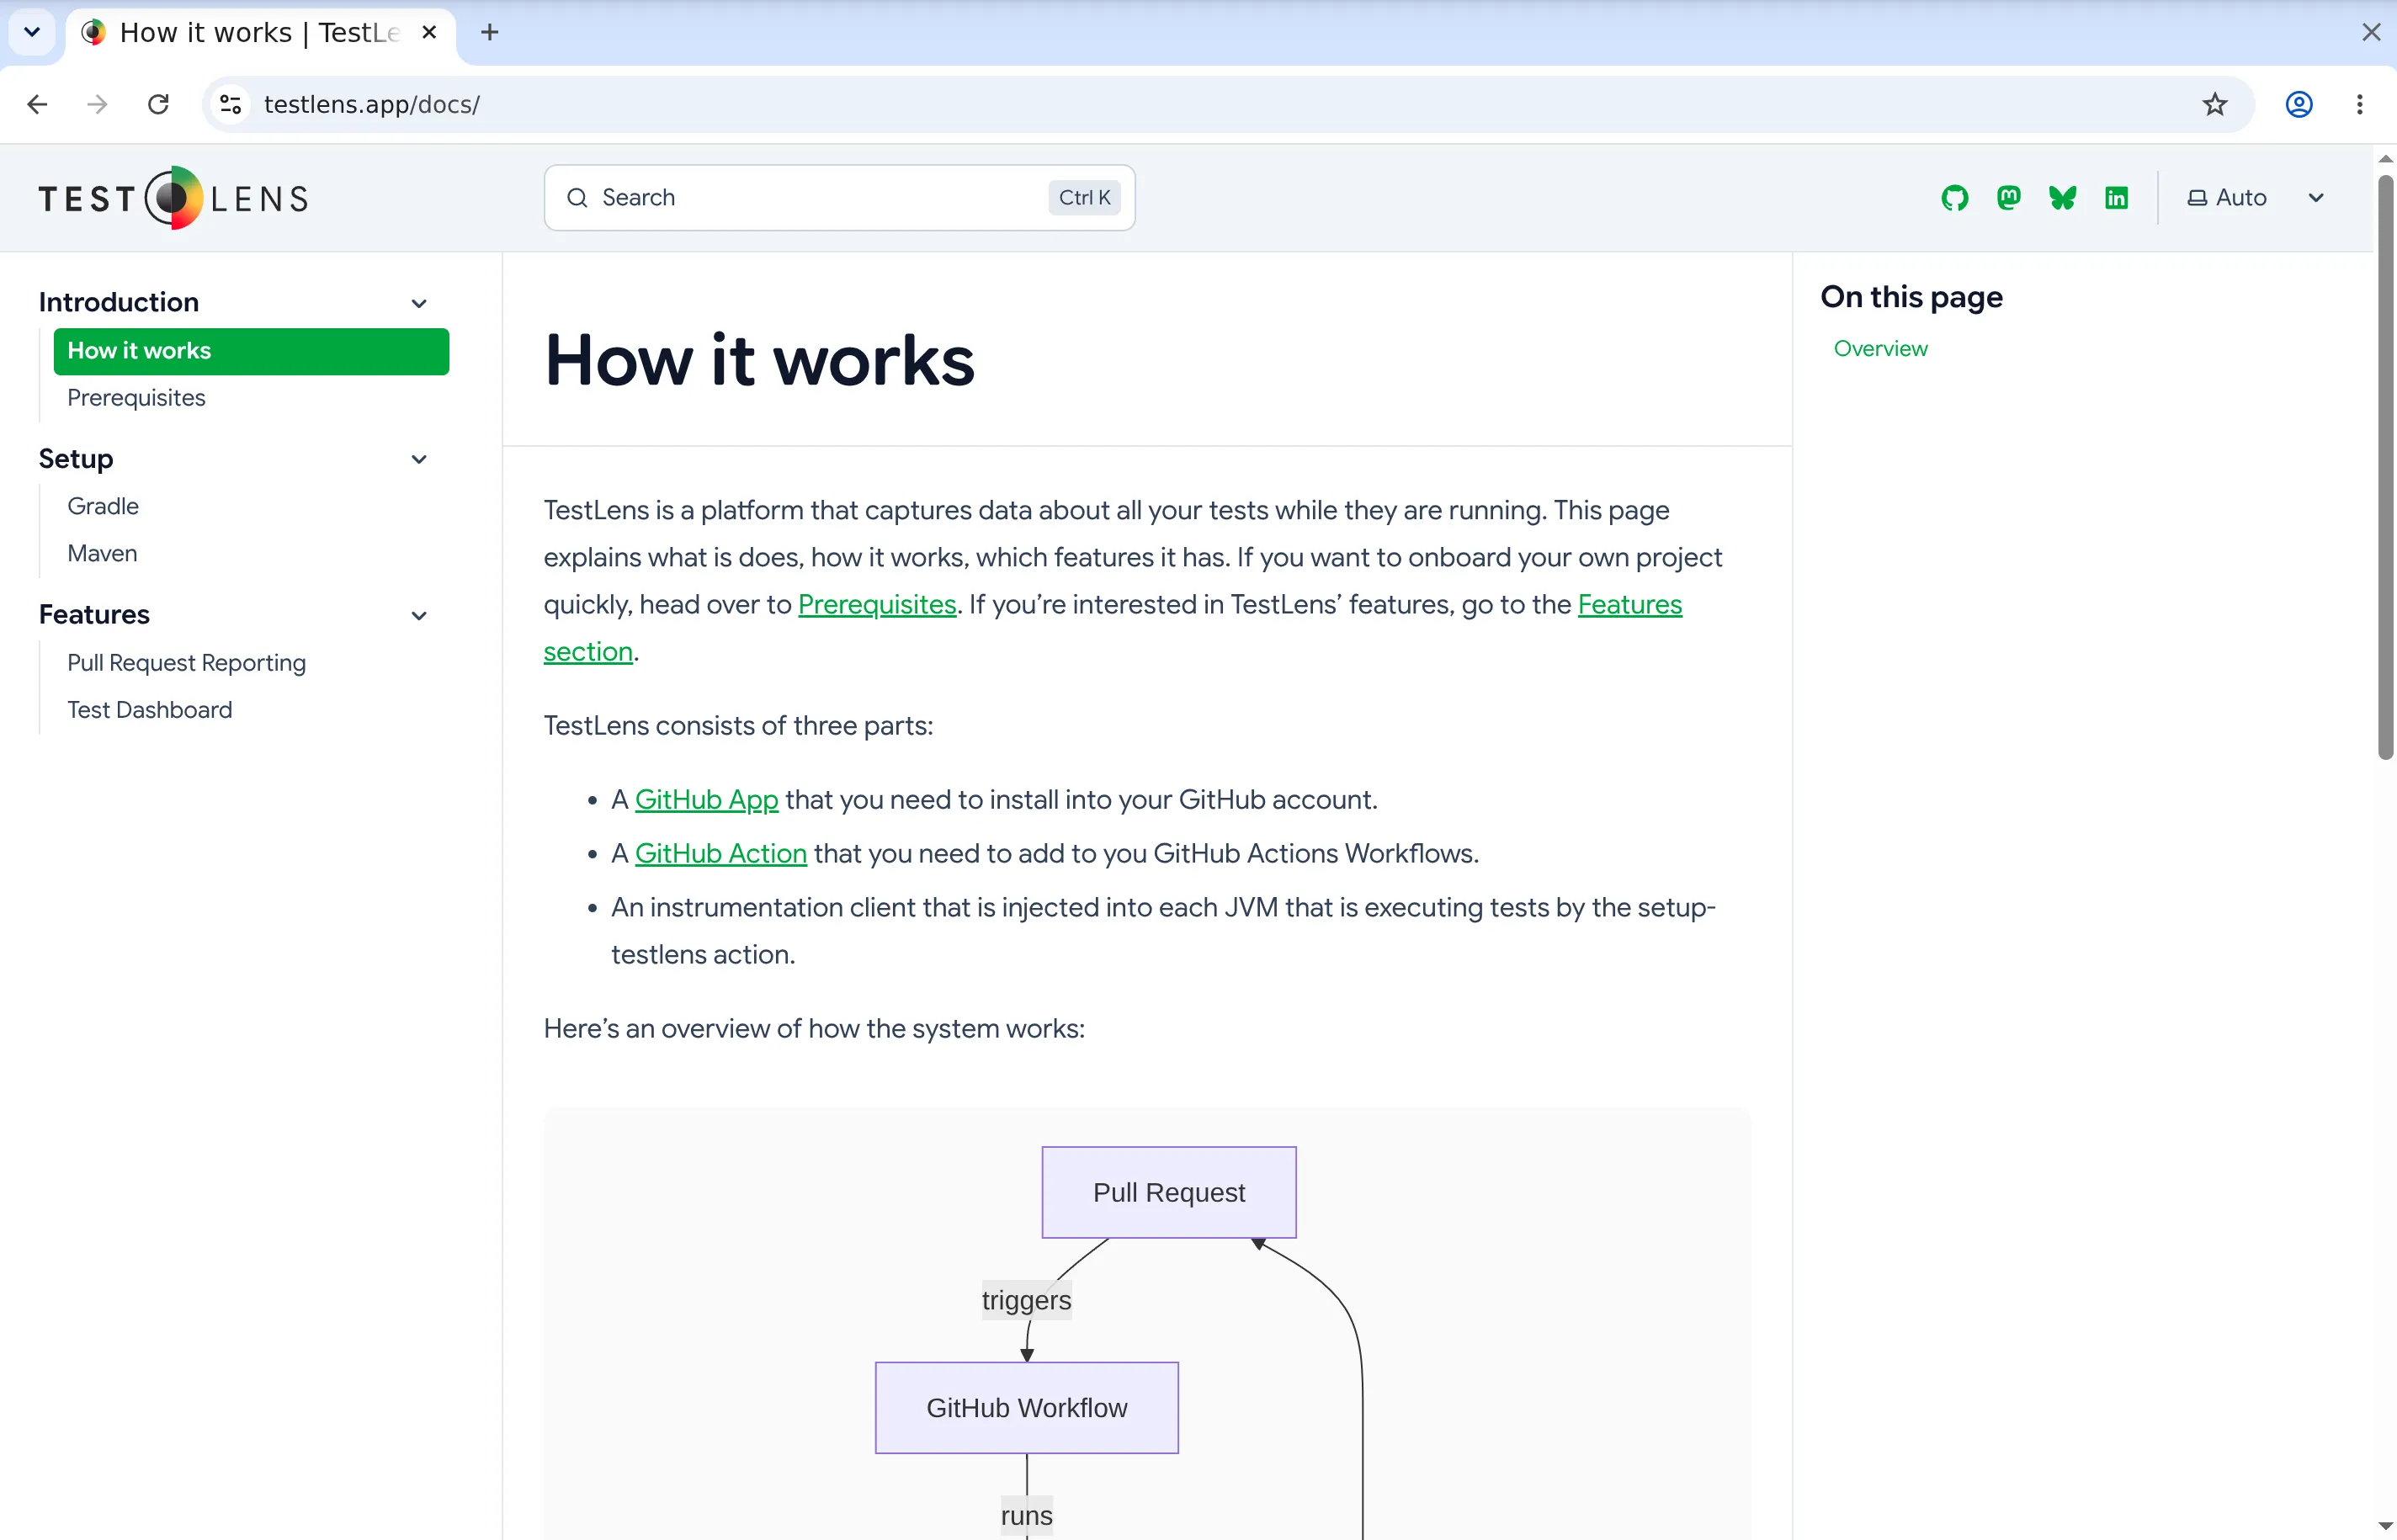
Task: Click the On this page heading
Action: (1911, 297)
